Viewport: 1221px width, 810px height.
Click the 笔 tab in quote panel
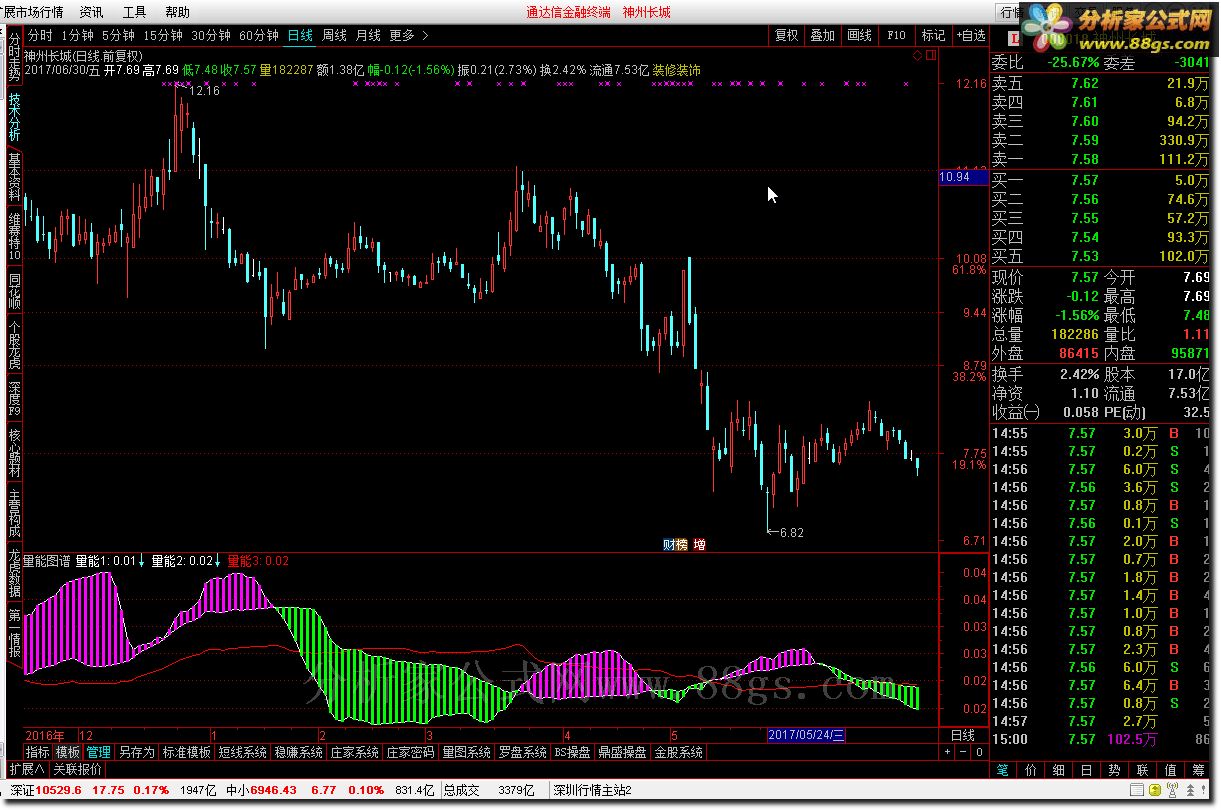(x=1003, y=770)
